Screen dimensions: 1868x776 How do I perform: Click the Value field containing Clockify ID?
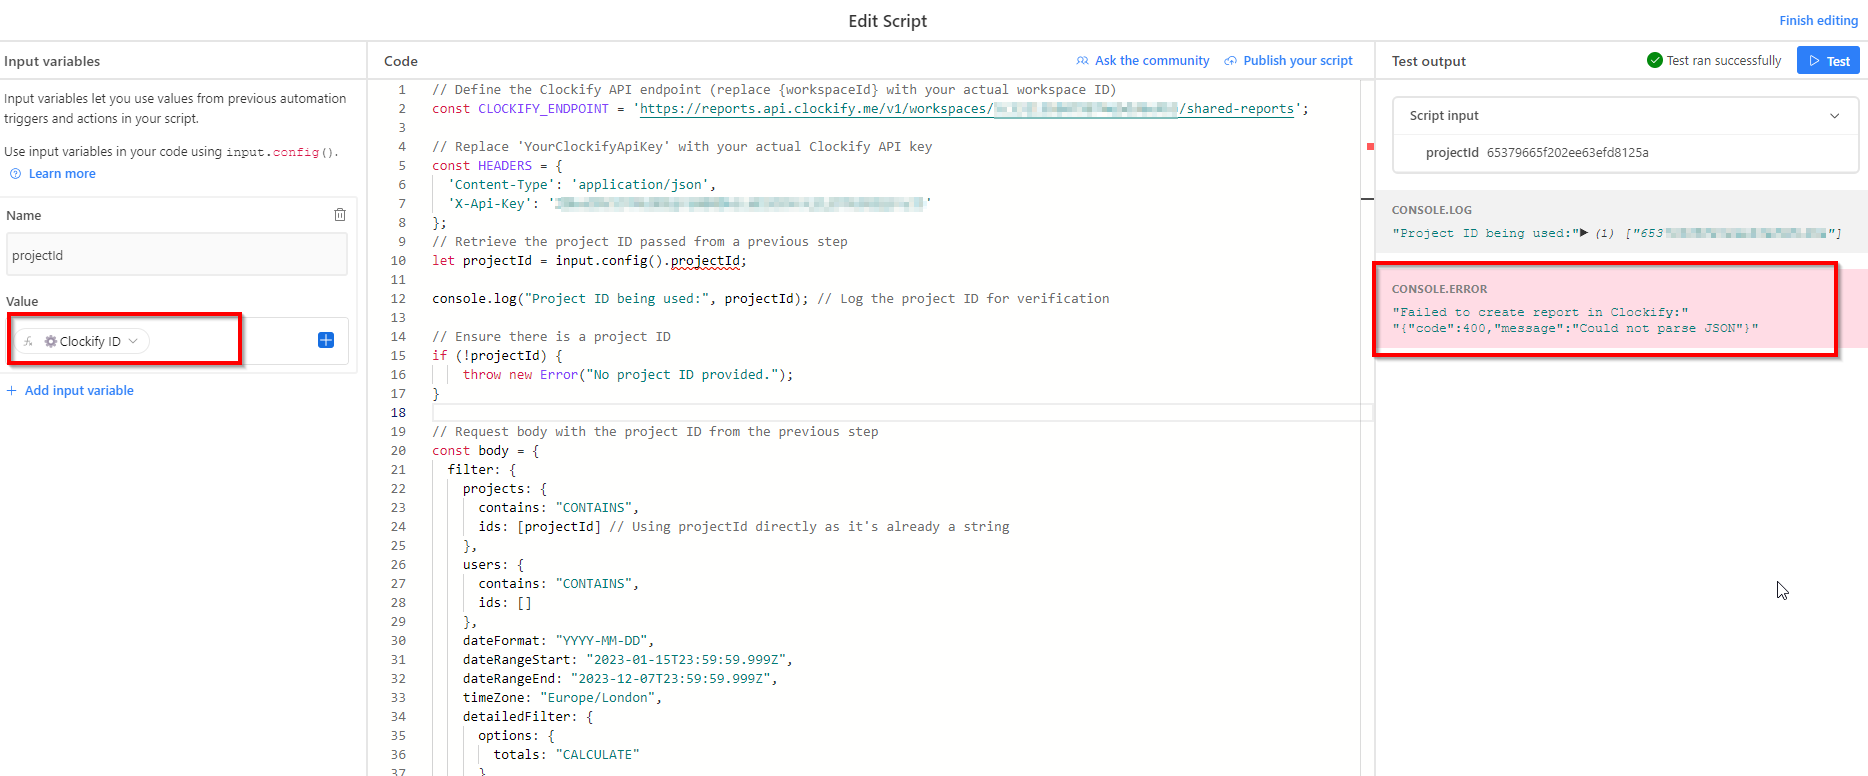point(177,341)
